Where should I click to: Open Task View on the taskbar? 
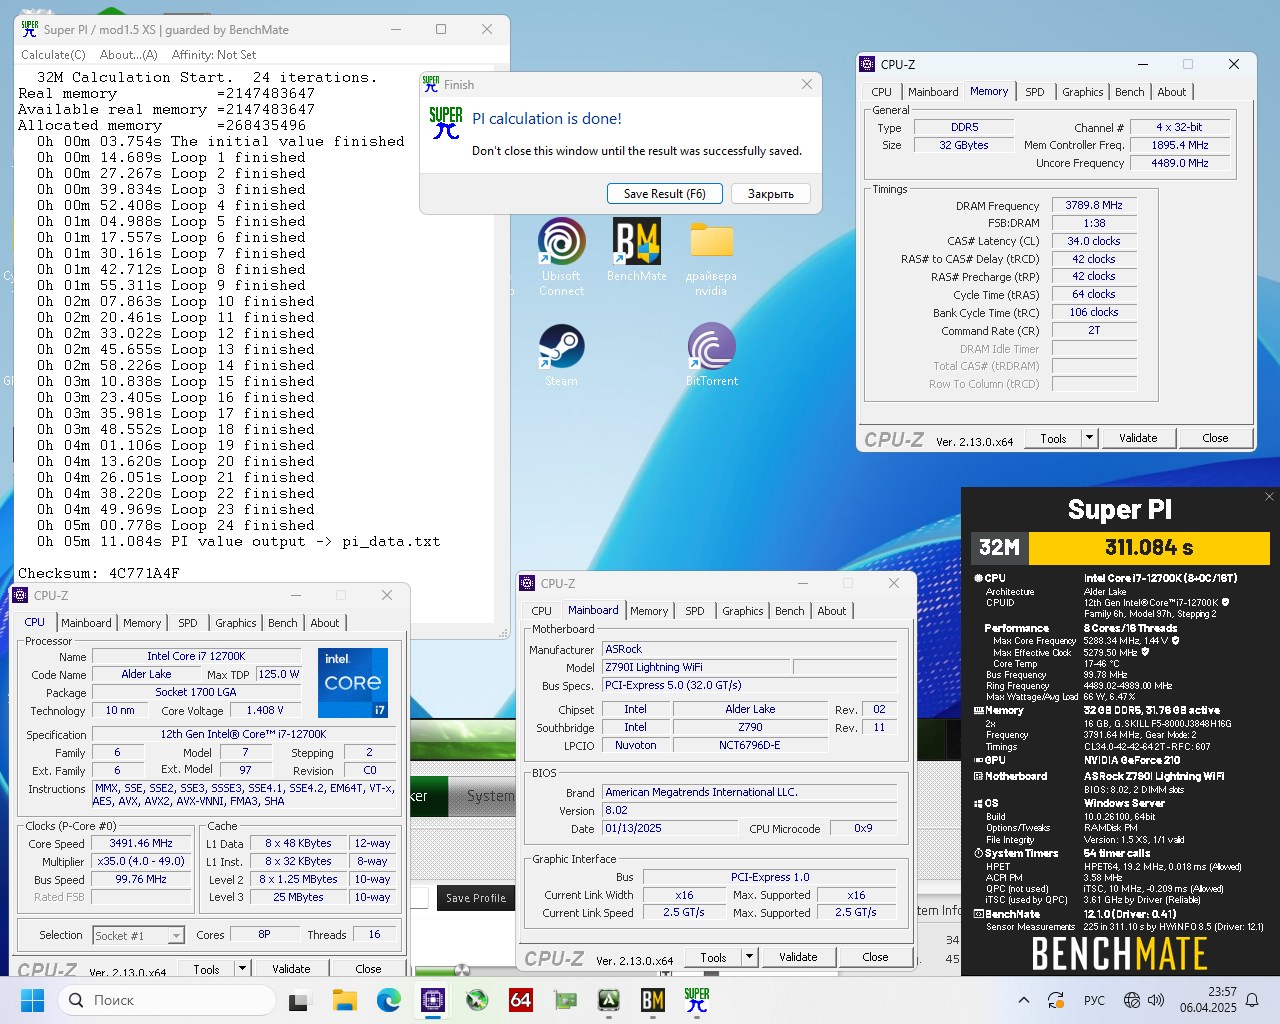[x=299, y=1000]
